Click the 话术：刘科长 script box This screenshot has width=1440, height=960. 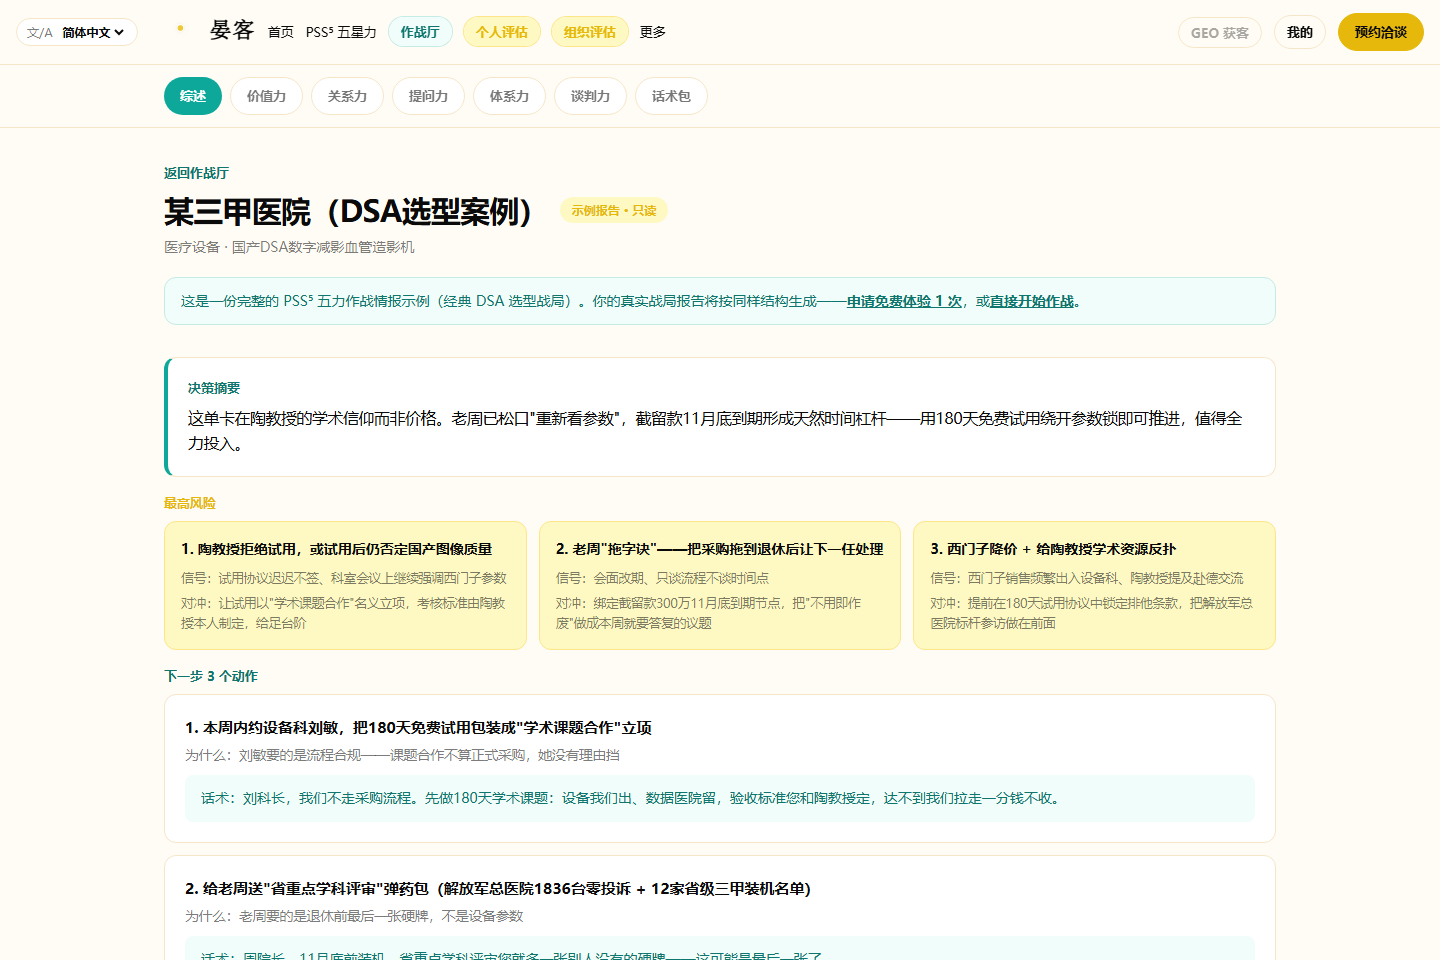(x=720, y=798)
